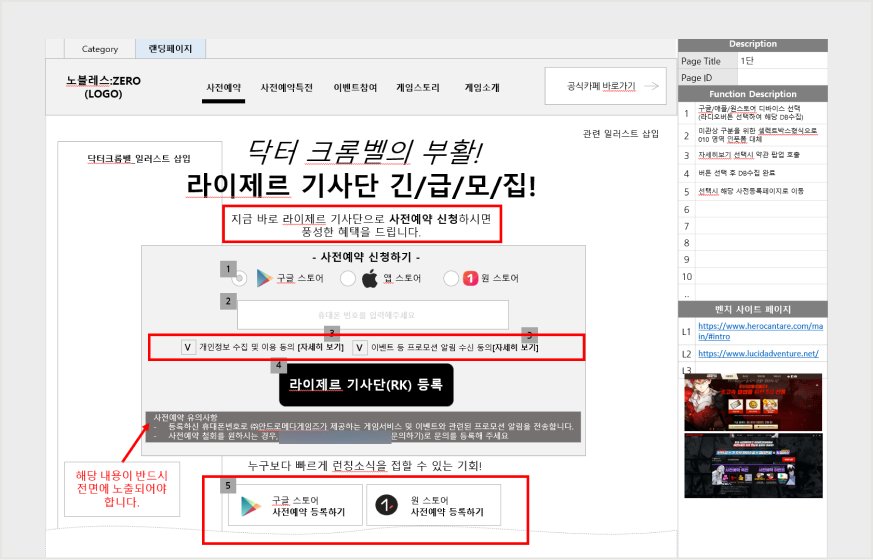
Task: Click description row 버튼 선택 후 DB수집 완료
Action: coord(753,173)
